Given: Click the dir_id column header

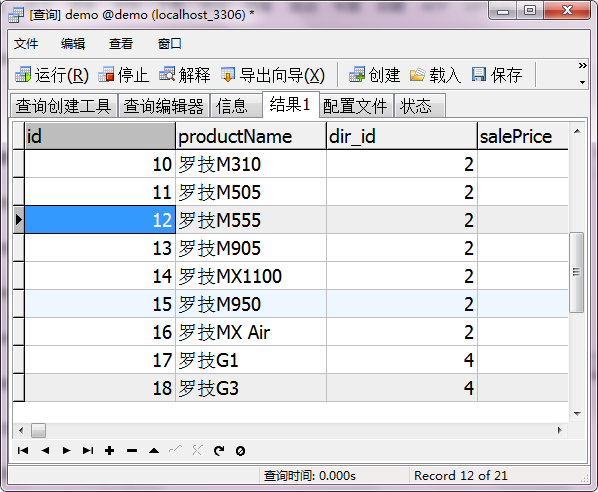Looking at the screenshot, I should pyautogui.click(x=402, y=136).
